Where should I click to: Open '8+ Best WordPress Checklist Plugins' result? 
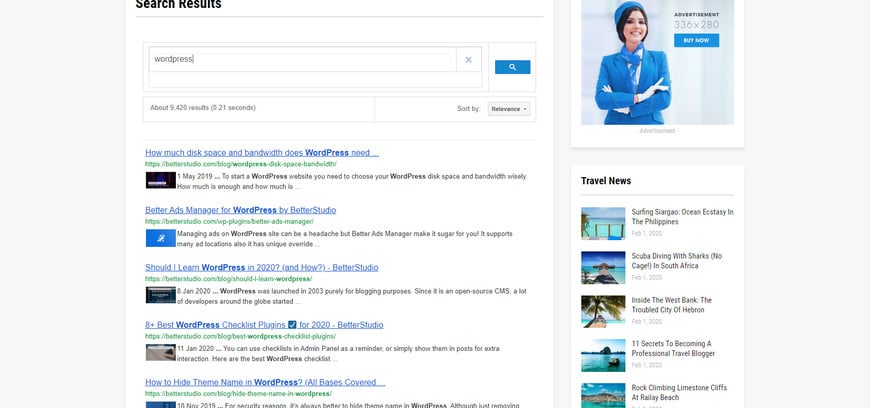(x=264, y=325)
